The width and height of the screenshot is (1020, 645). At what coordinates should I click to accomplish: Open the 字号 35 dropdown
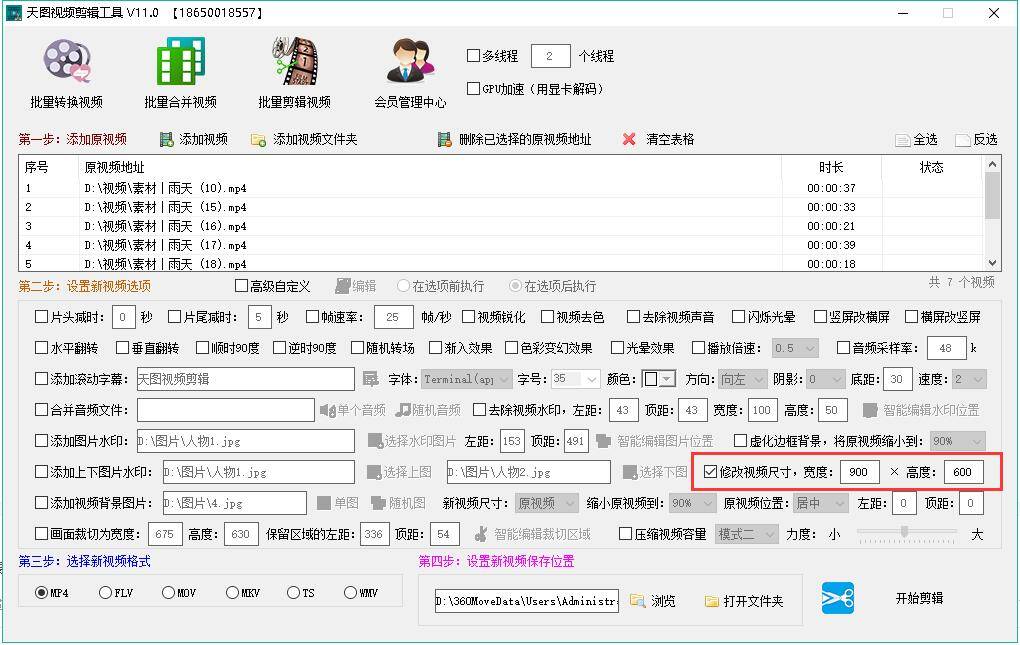coord(576,379)
